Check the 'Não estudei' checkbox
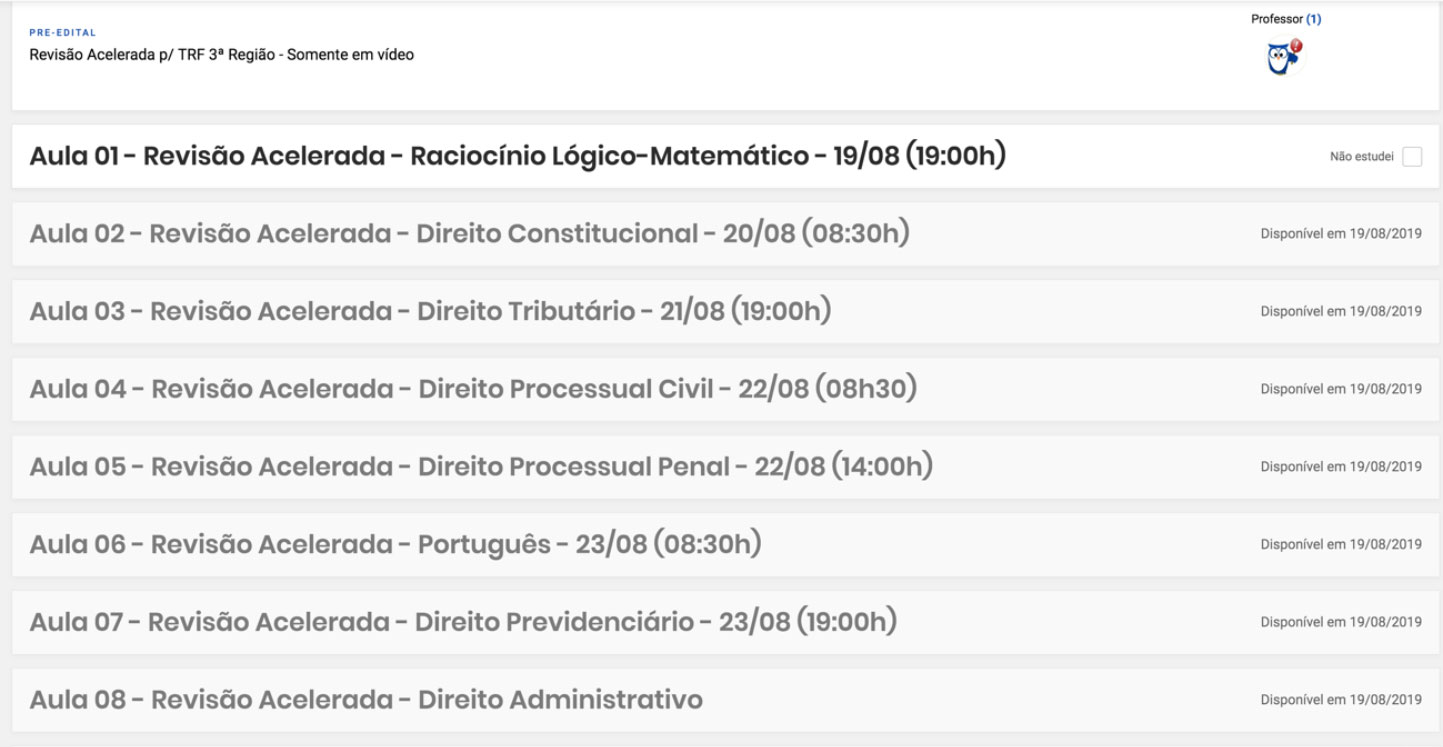This screenshot has width=1443, height=747. [1412, 157]
